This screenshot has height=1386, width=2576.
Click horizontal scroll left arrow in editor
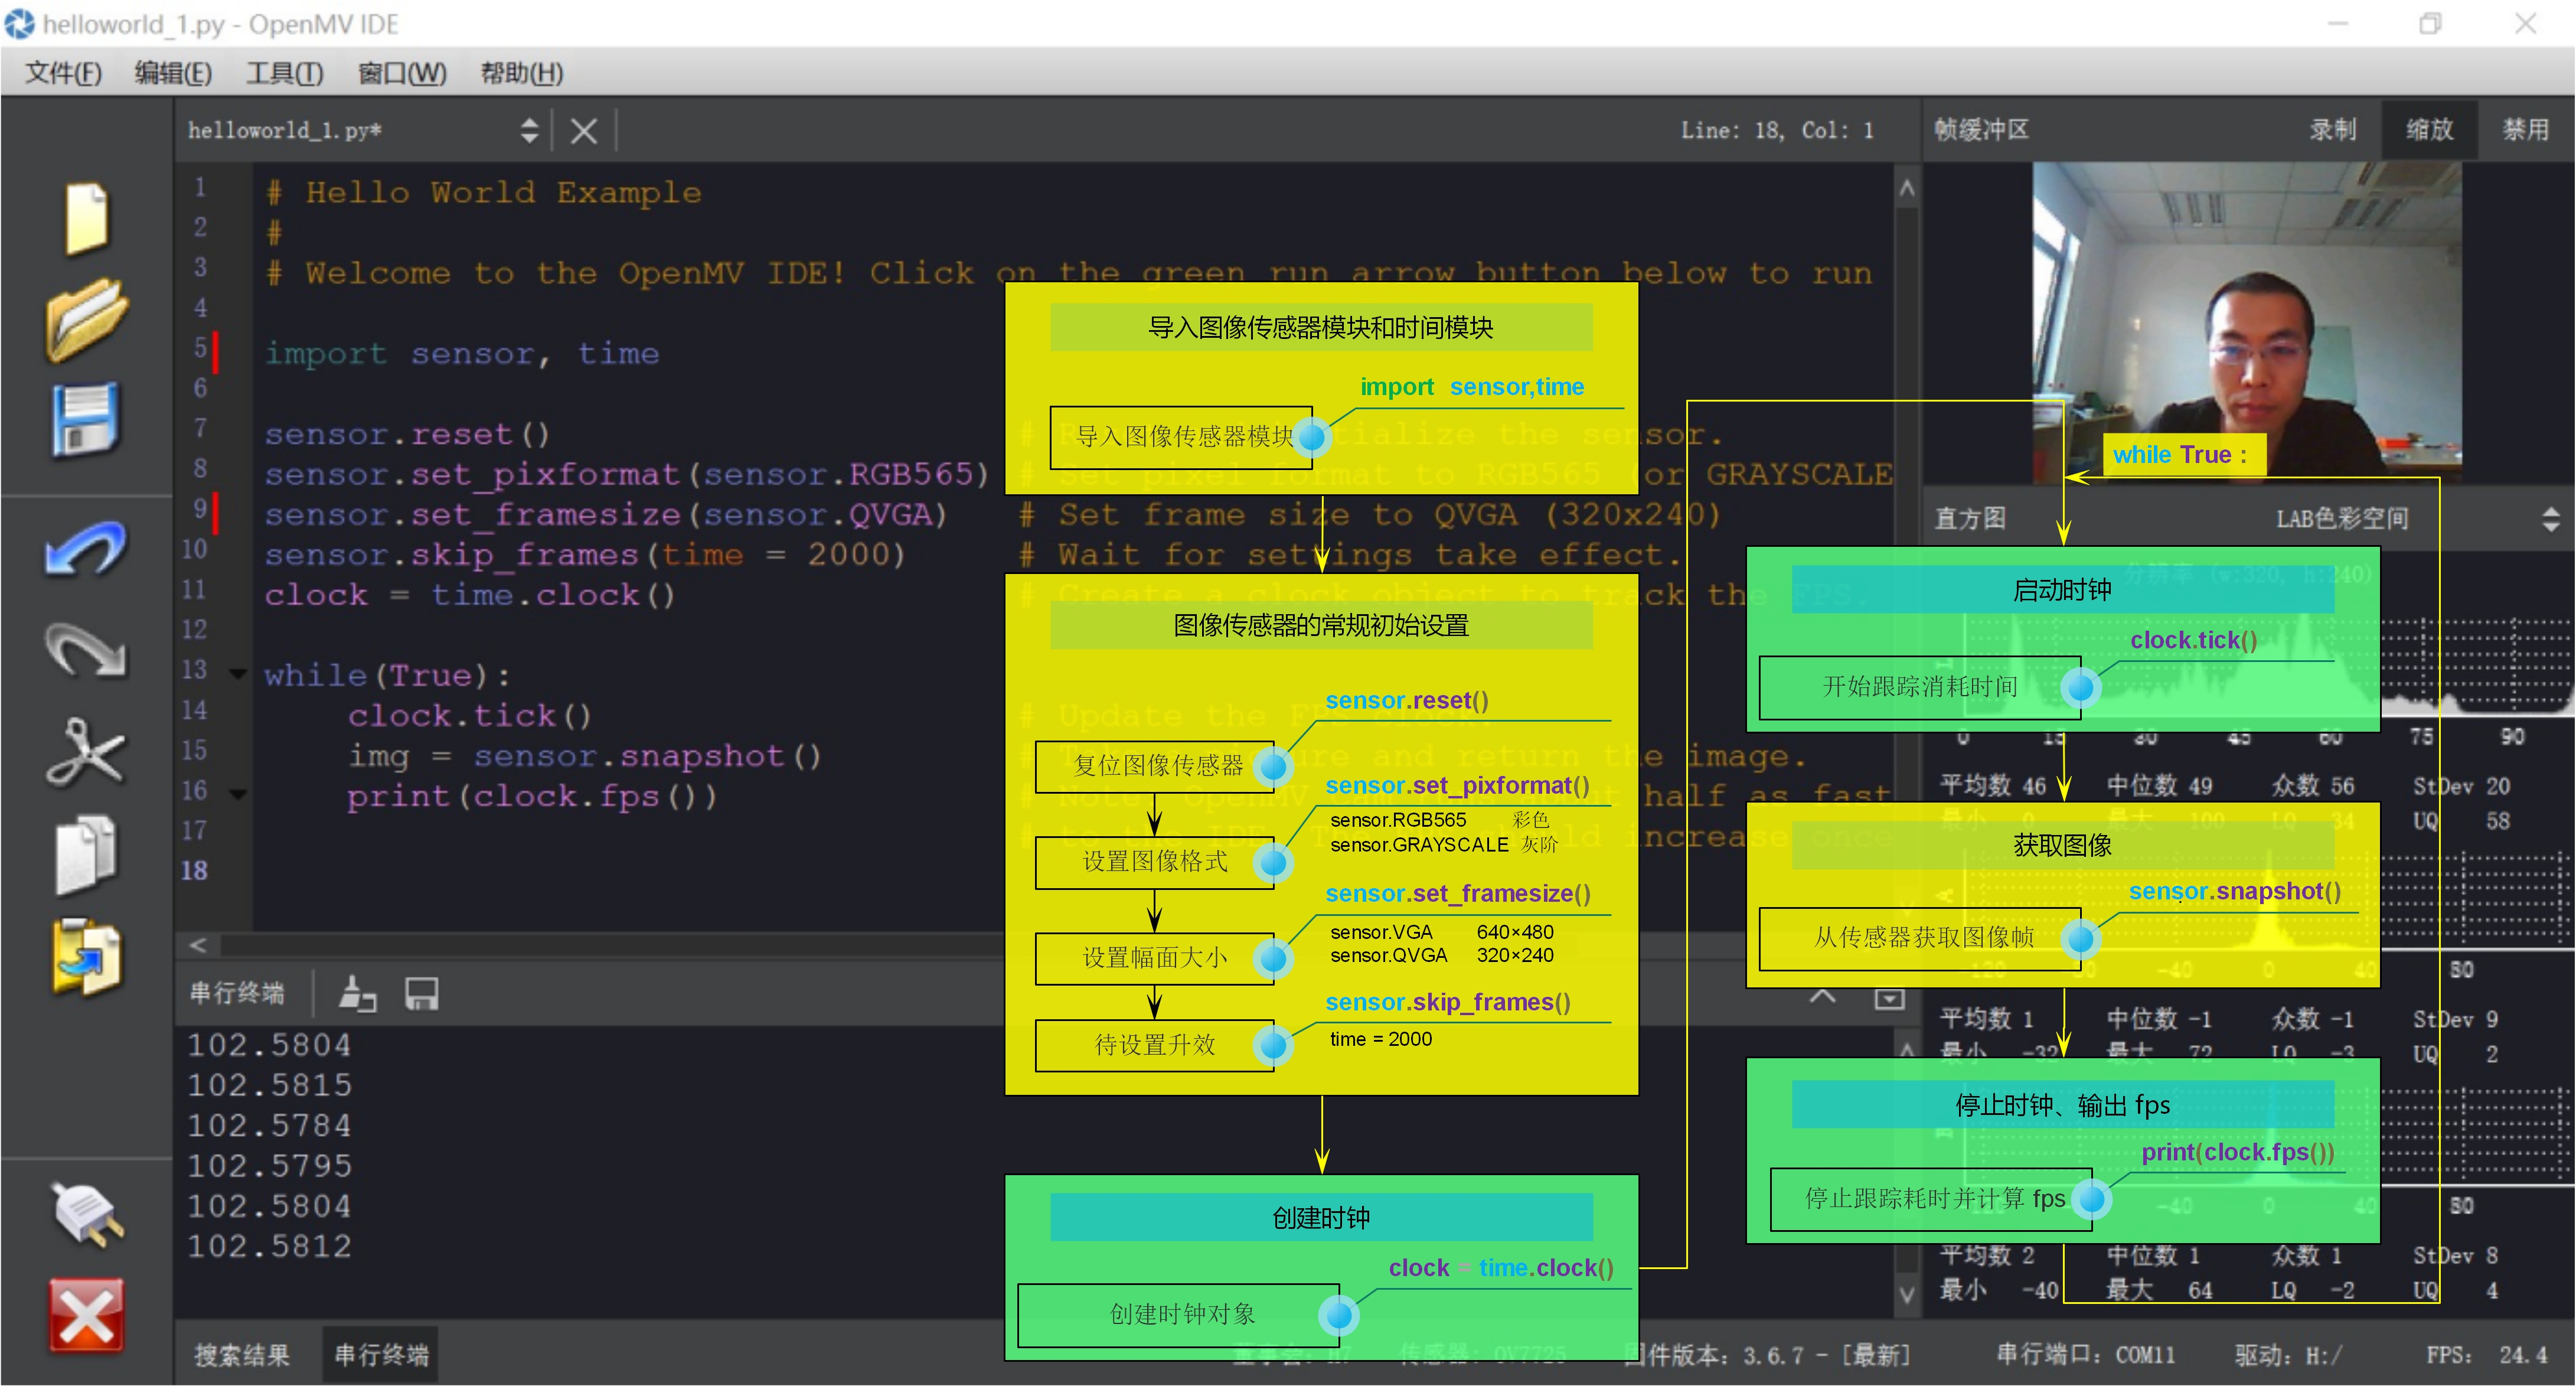[198, 945]
